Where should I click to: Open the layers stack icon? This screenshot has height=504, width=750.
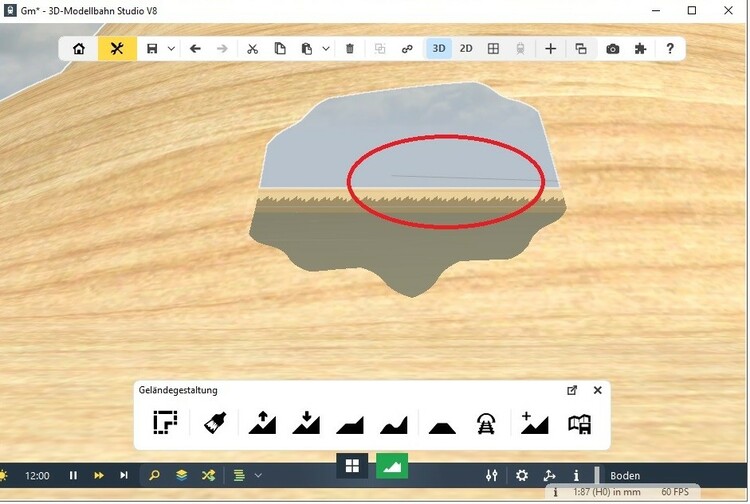pos(182,475)
